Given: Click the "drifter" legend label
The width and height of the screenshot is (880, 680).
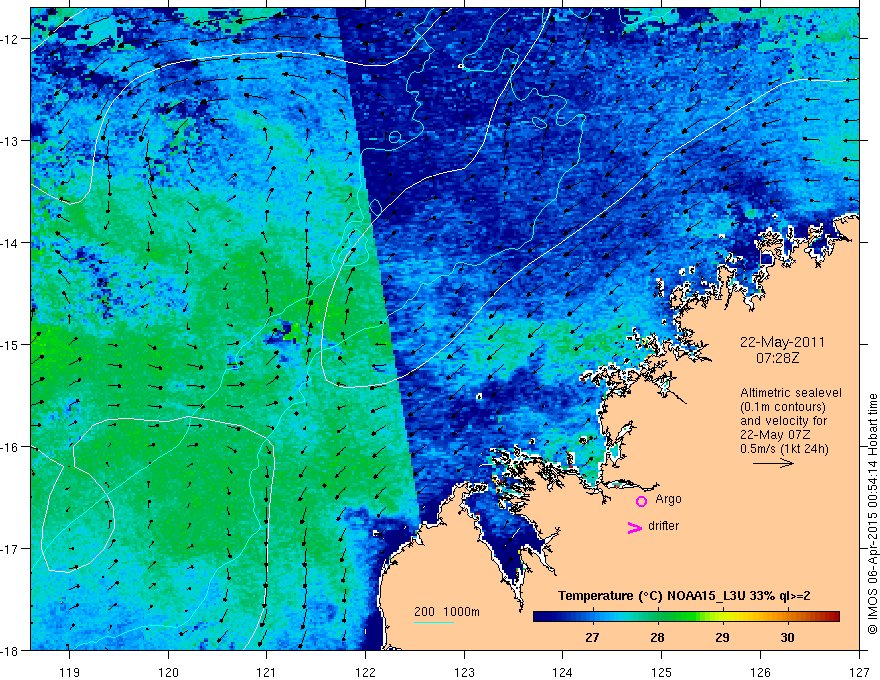Looking at the screenshot, I should pyautogui.click(x=663, y=526).
